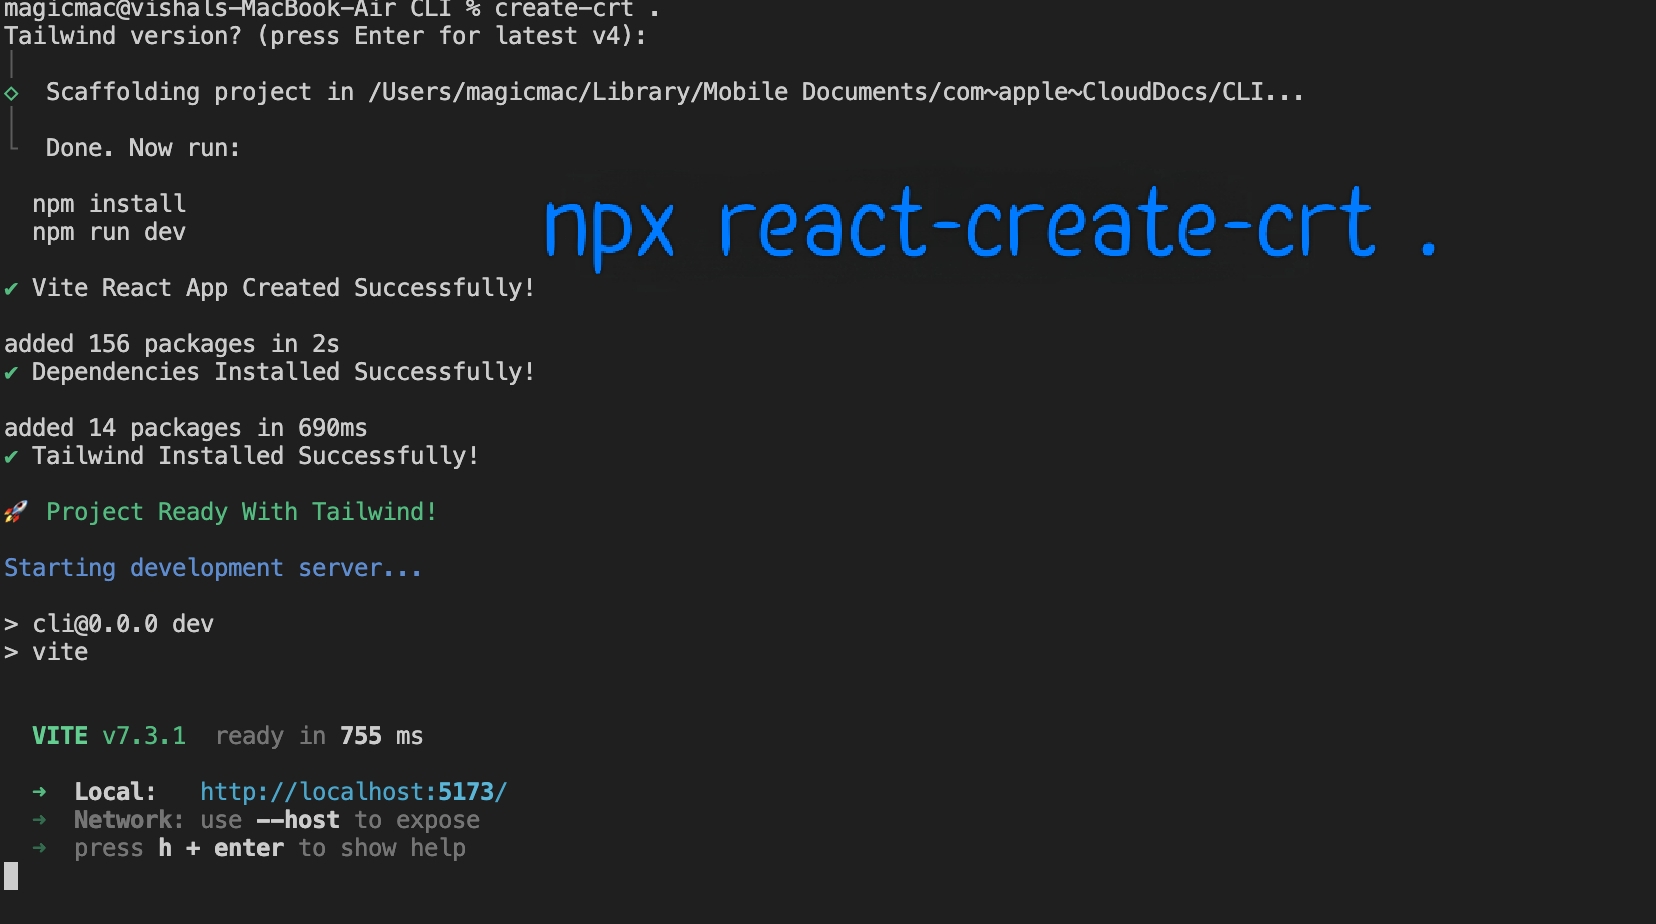Click the green arrow before Local

tap(39, 792)
